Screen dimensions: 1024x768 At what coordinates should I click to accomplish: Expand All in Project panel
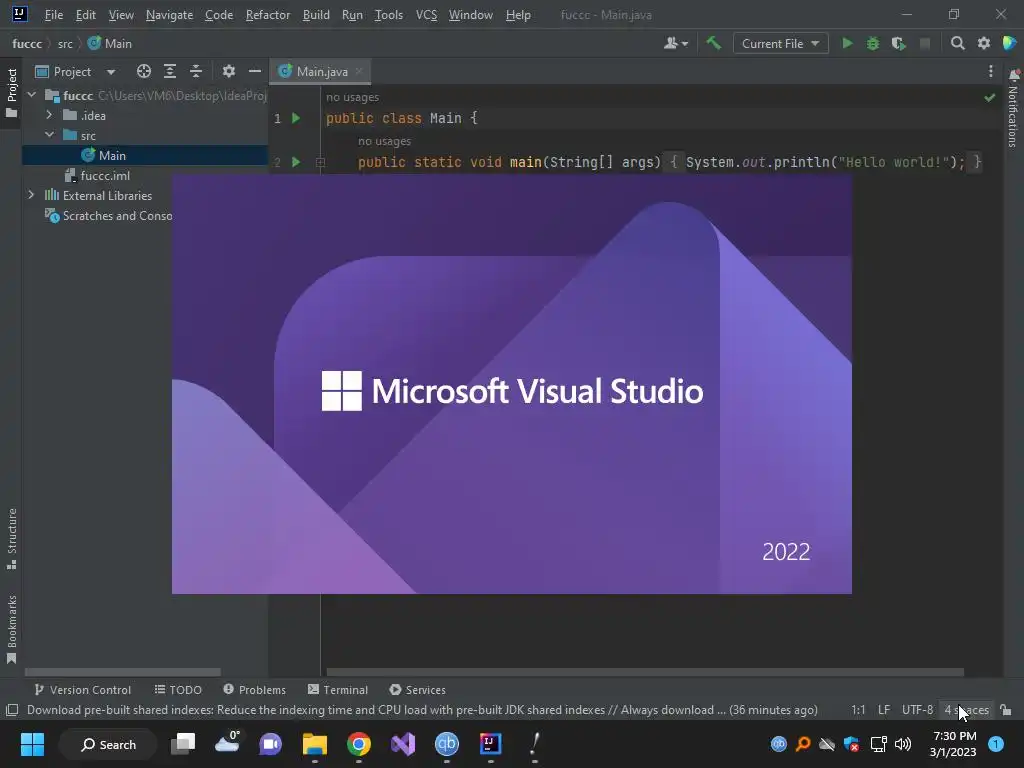pyautogui.click(x=170, y=71)
